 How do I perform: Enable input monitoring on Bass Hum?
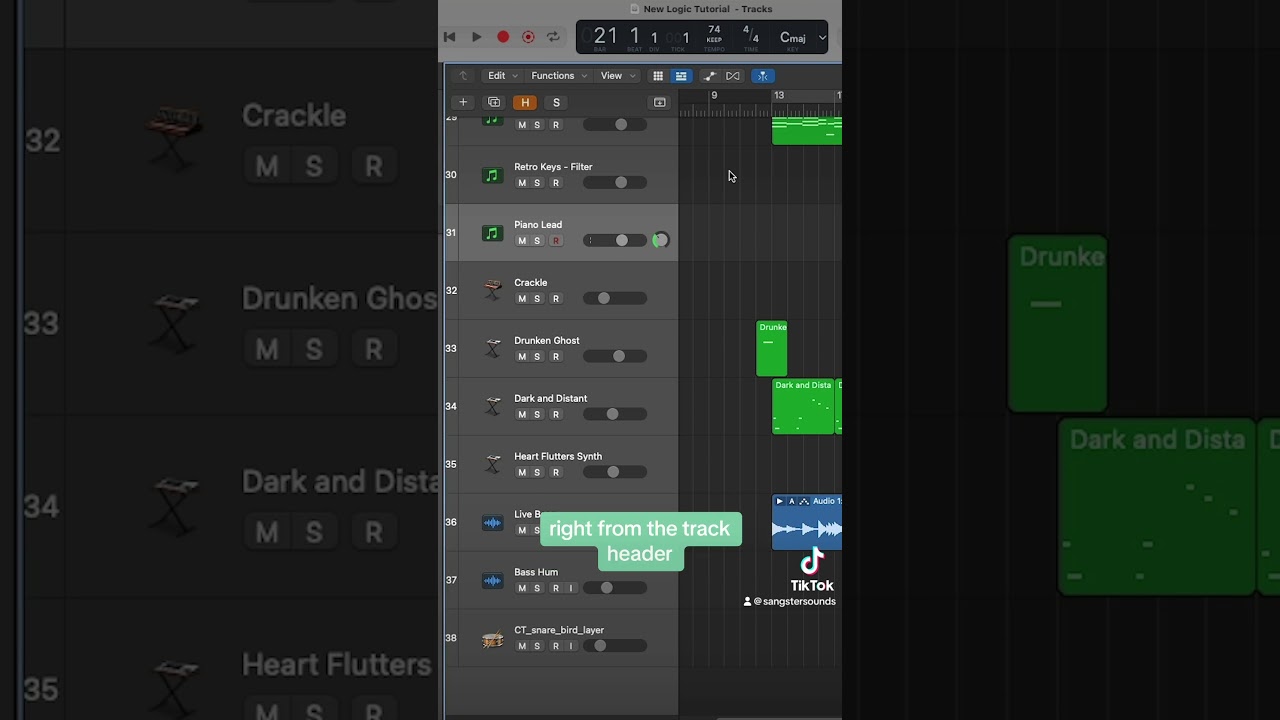(x=571, y=589)
